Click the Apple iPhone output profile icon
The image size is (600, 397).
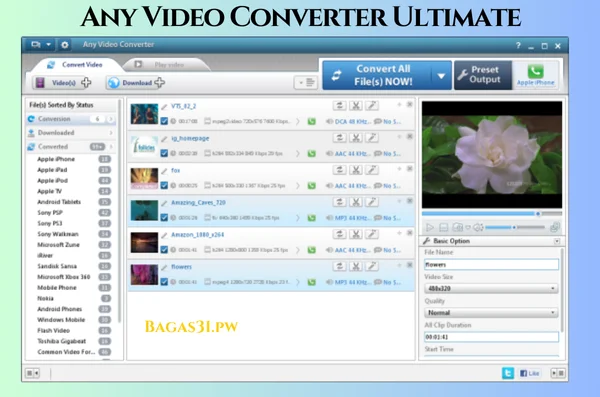pos(535,75)
